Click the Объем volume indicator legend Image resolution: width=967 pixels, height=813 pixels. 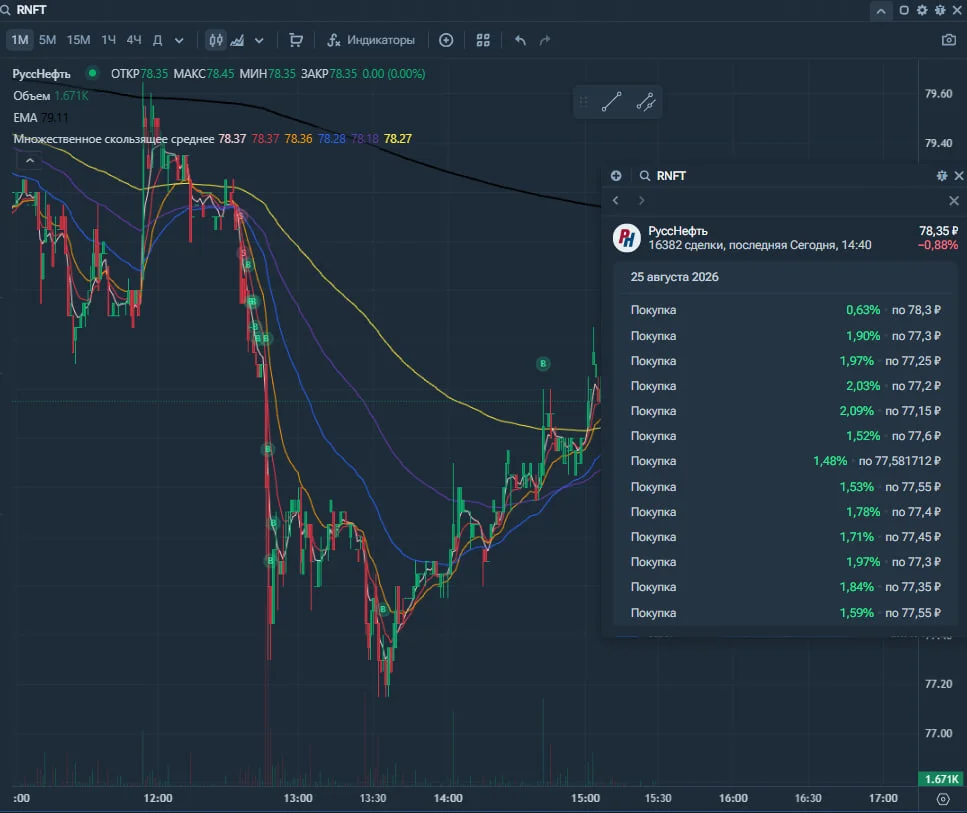tap(31, 96)
